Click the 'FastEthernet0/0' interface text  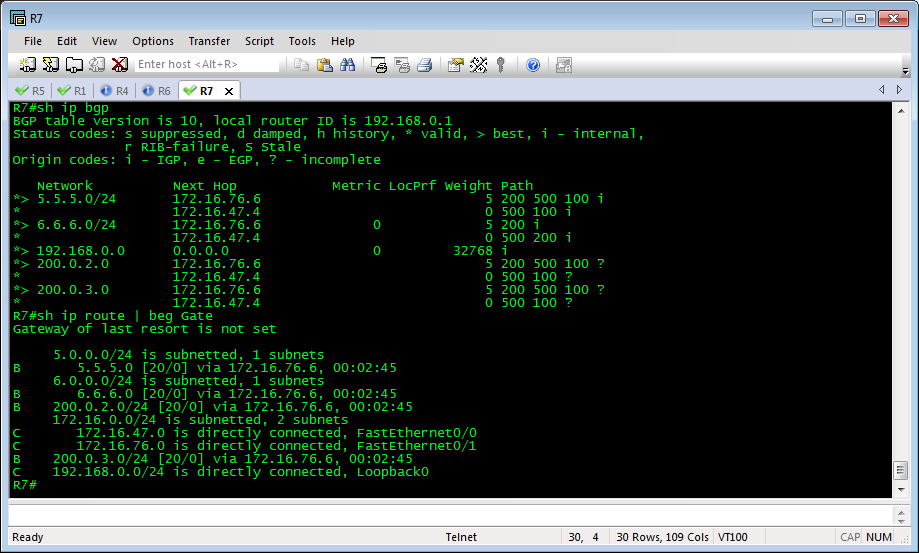[417, 433]
